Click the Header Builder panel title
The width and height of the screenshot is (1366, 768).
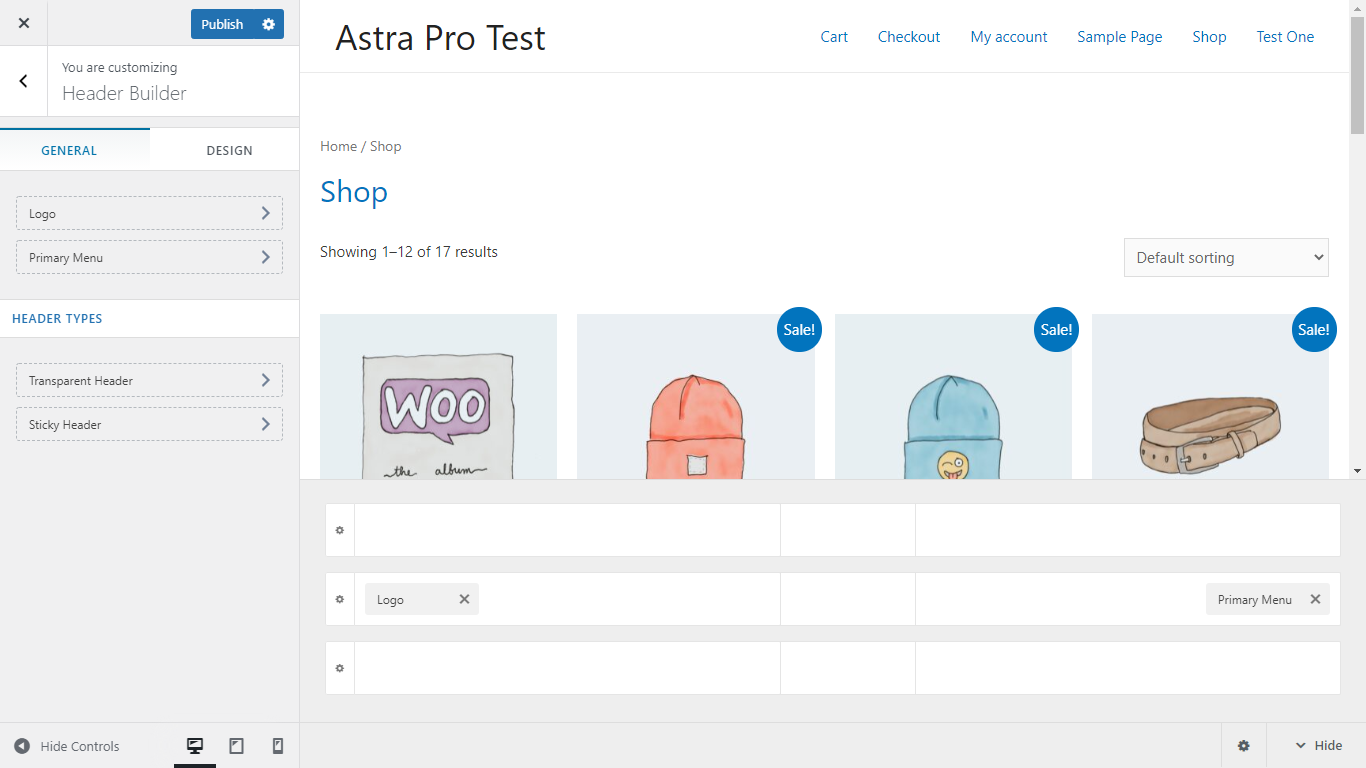click(x=124, y=93)
